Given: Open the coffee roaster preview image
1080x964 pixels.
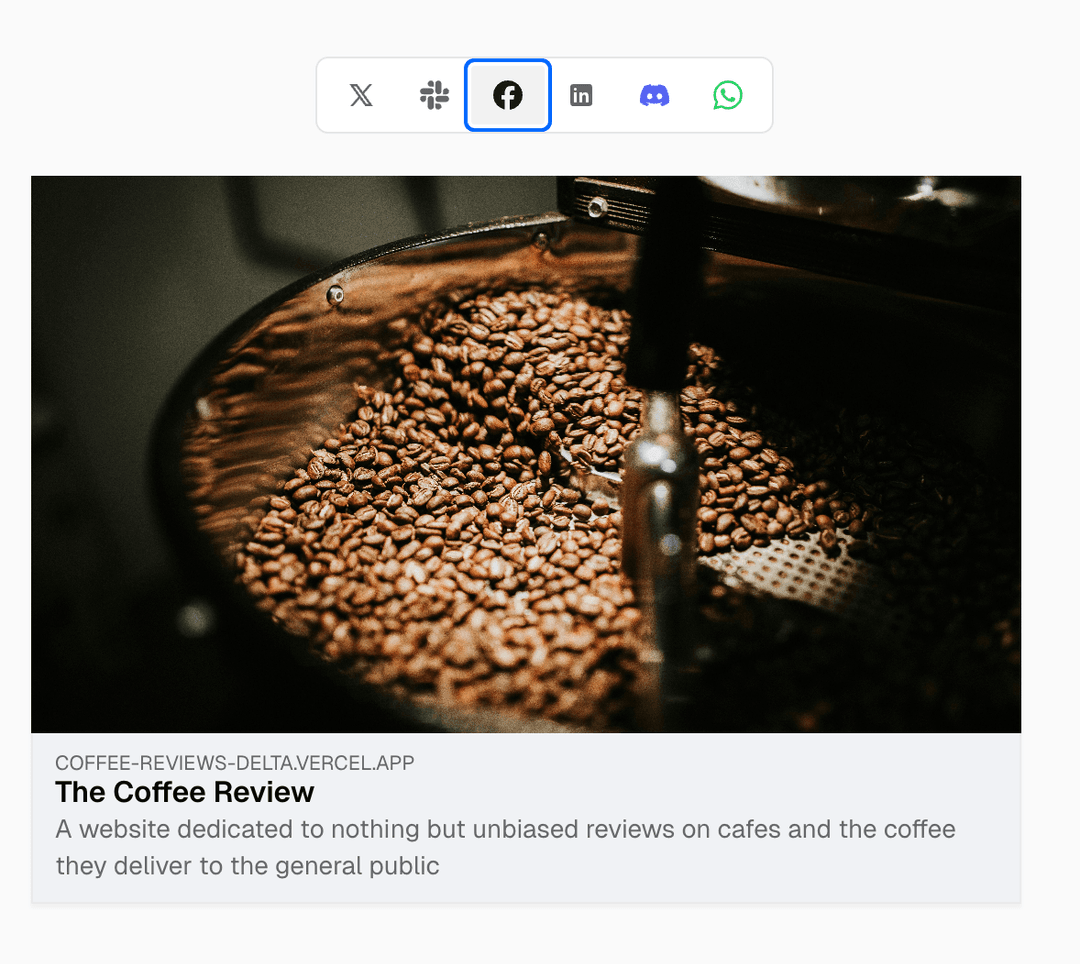Looking at the screenshot, I should [526, 454].
